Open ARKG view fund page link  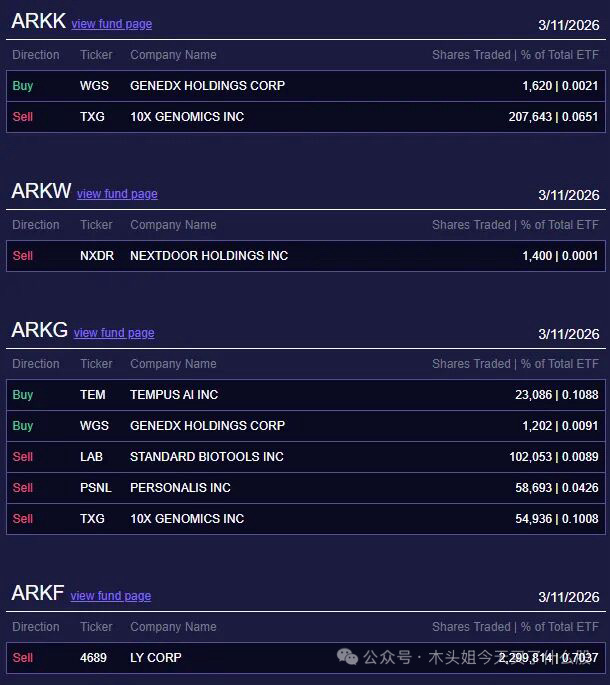114,332
